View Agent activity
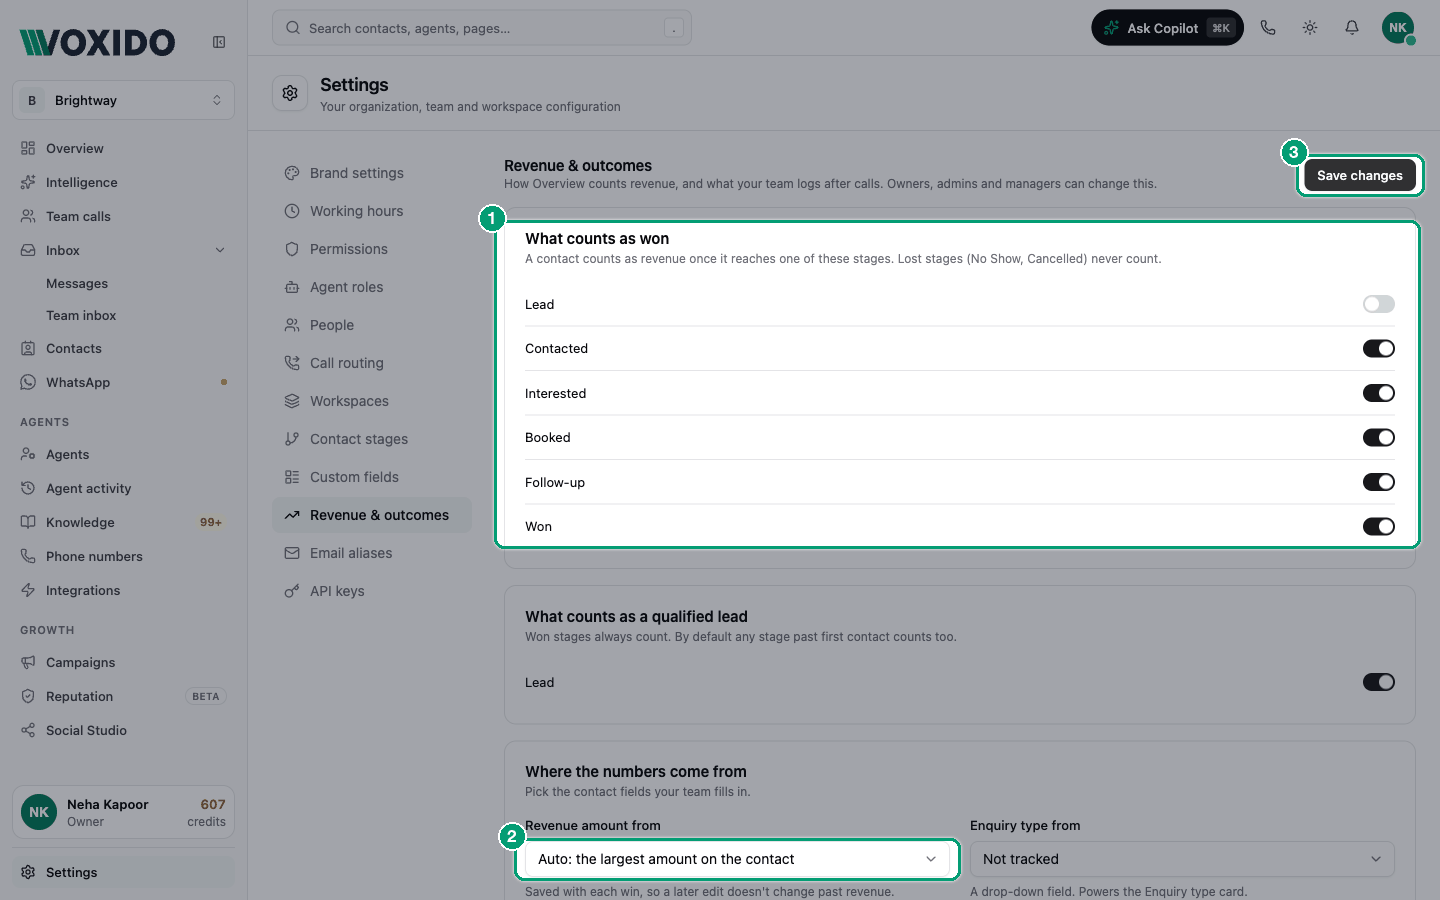The width and height of the screenshot is (1440, 900). tap(124, 488)
